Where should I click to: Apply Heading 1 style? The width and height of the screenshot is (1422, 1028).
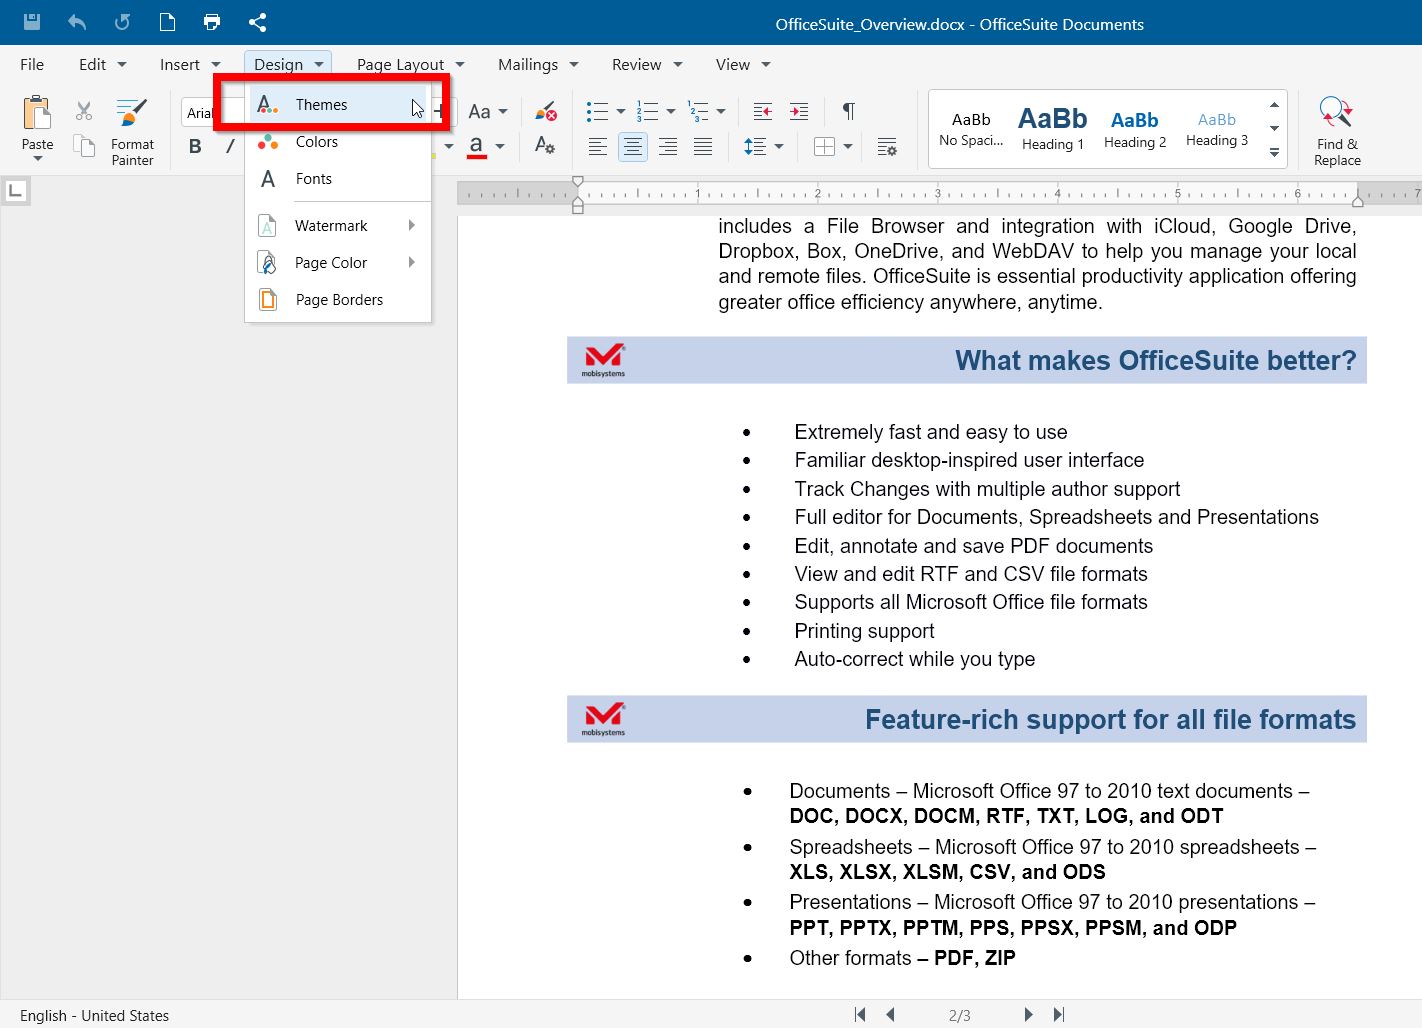tap(1052, 129)
